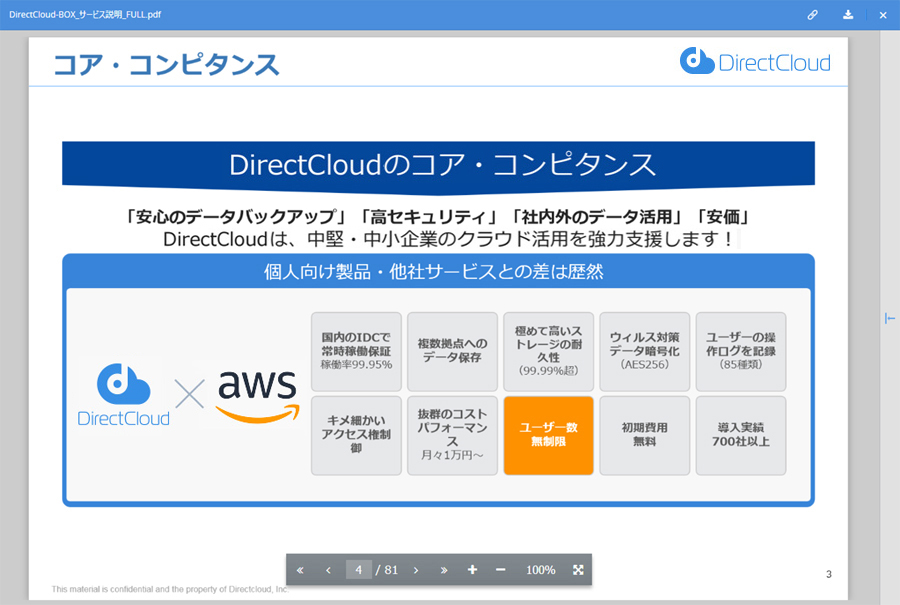Click the DirectCloud logo beside aws
The height and width of the screenshot is (605, 900).
click(x=123, y=394)
